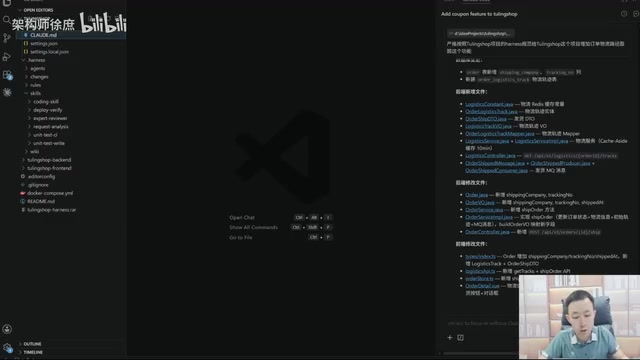Open CLAUDE.md in the explorer
Screen dimensions: 640x360
[43, 35]
